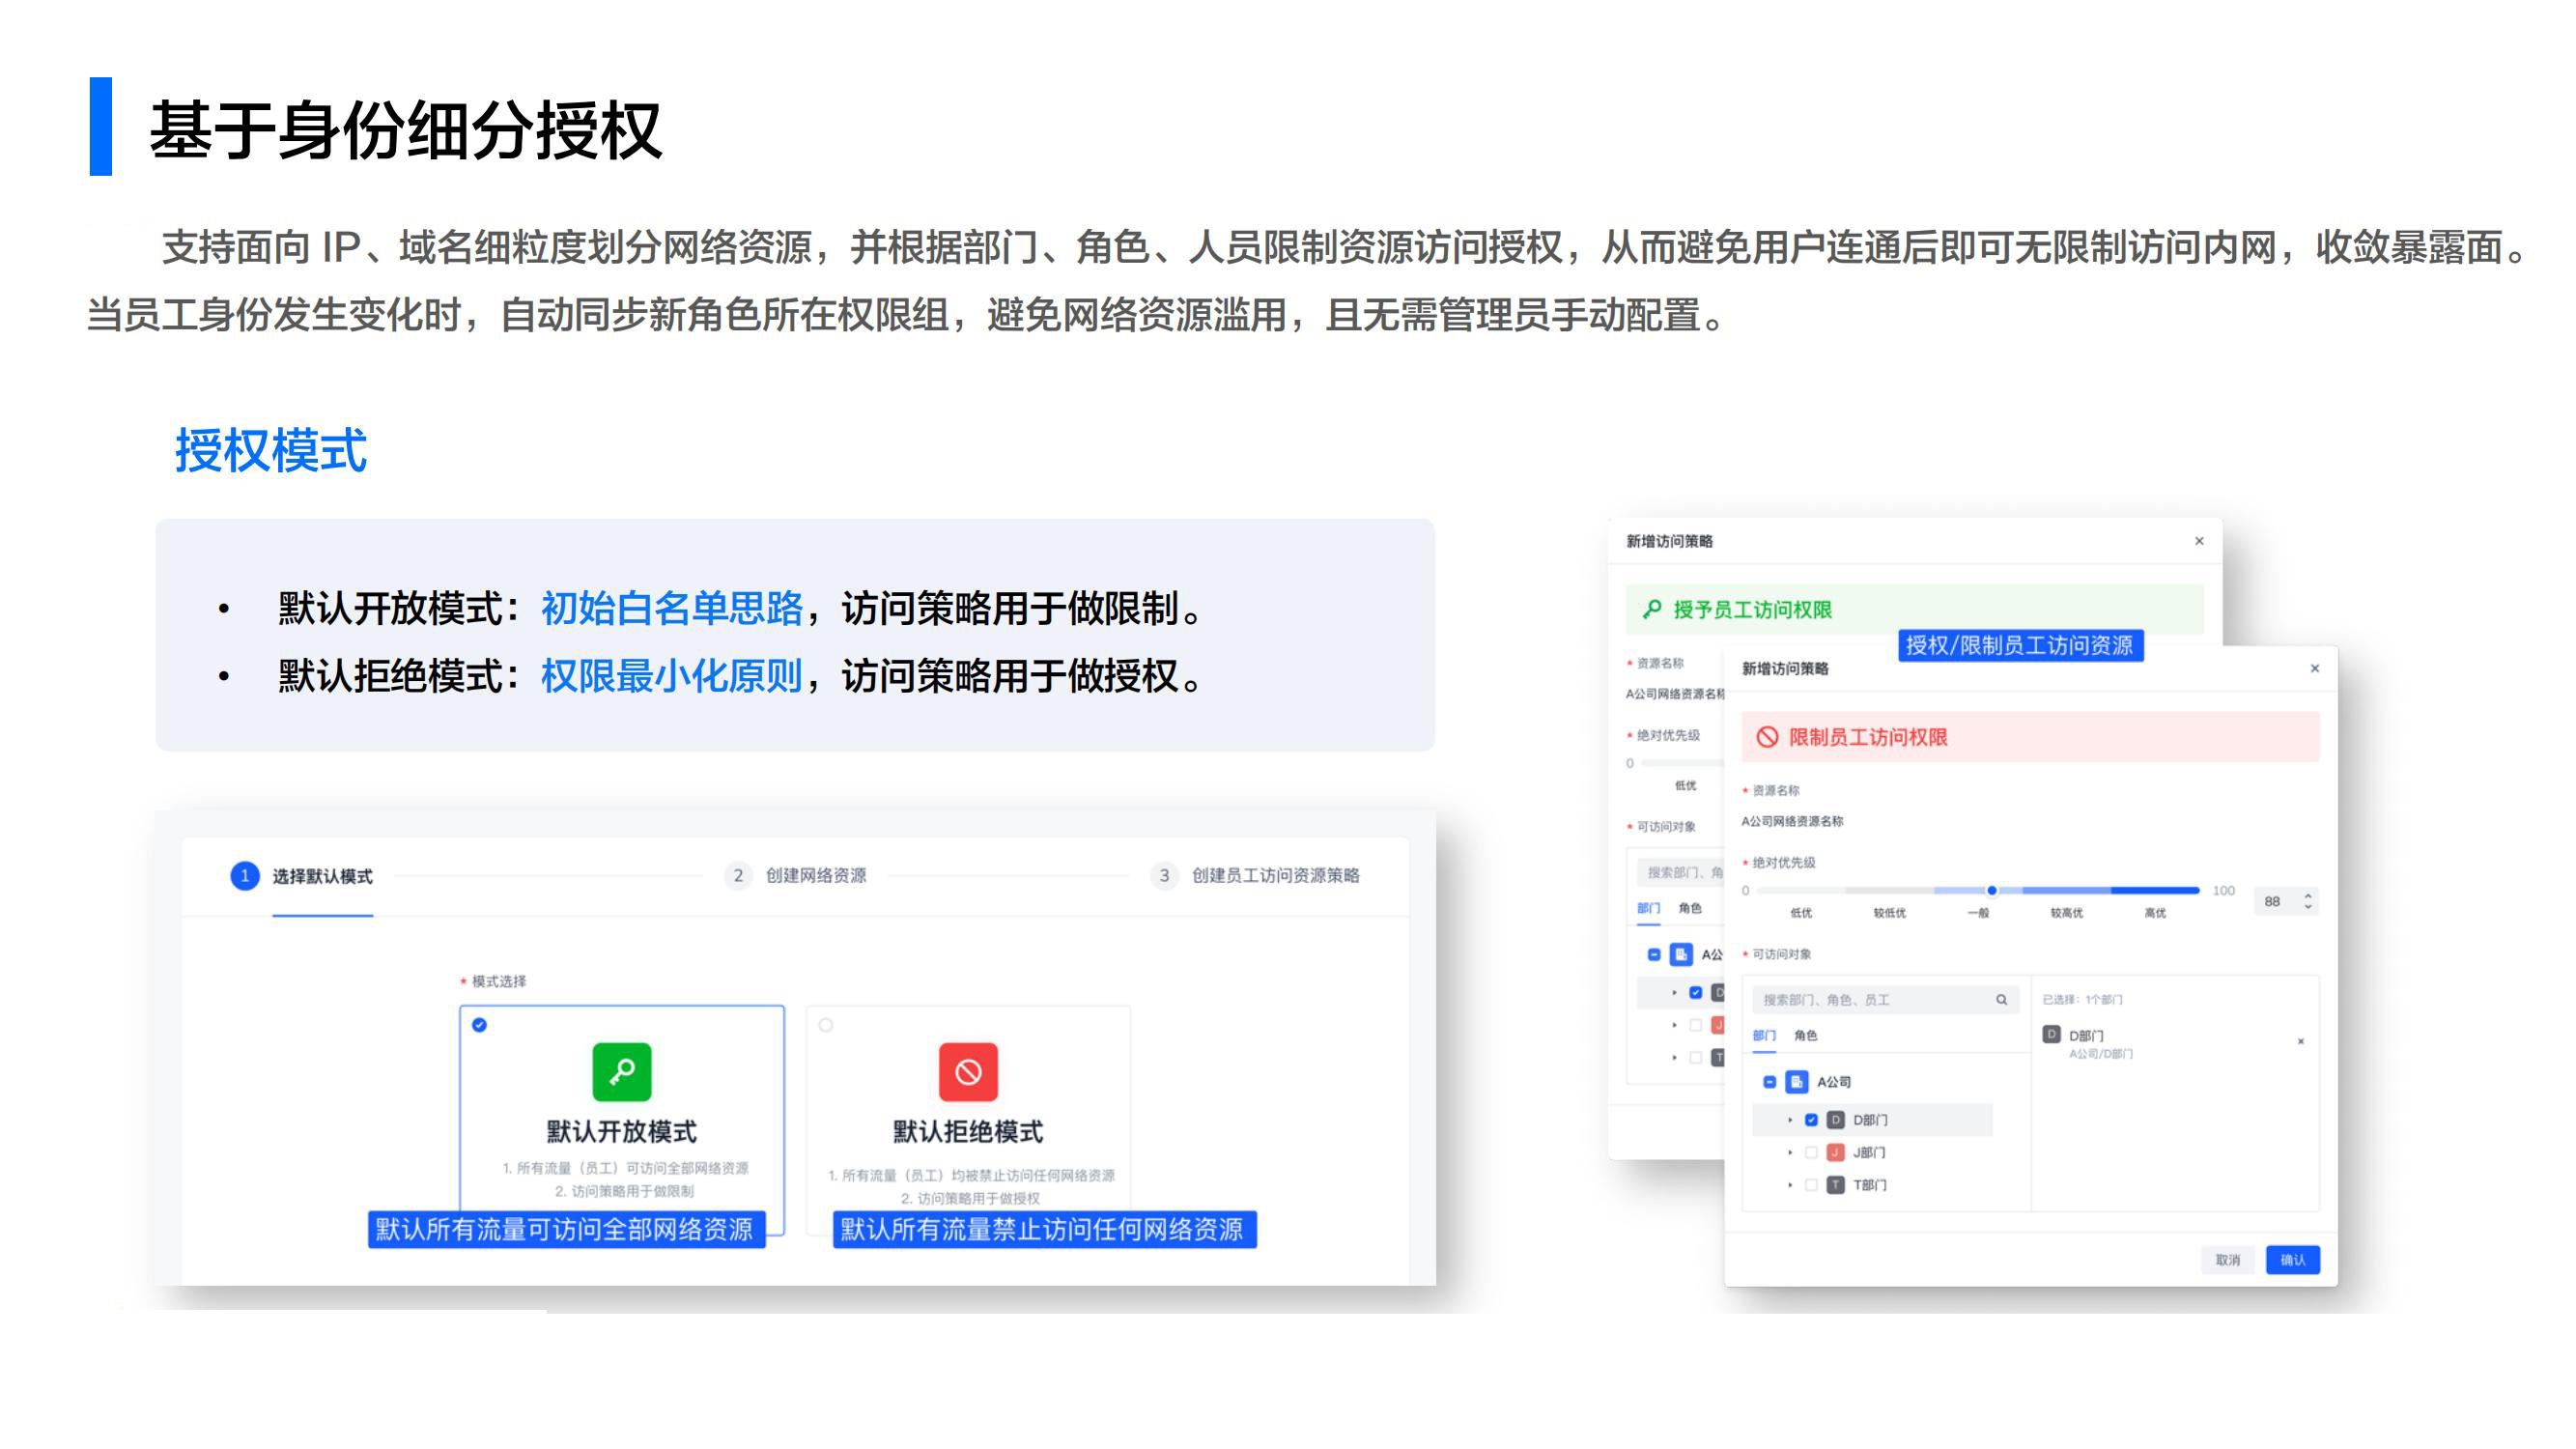Viewport: 2576px width, 1449px height.
Task: Click the grey 较低优 segment of priority slider
Action: 1889,890
